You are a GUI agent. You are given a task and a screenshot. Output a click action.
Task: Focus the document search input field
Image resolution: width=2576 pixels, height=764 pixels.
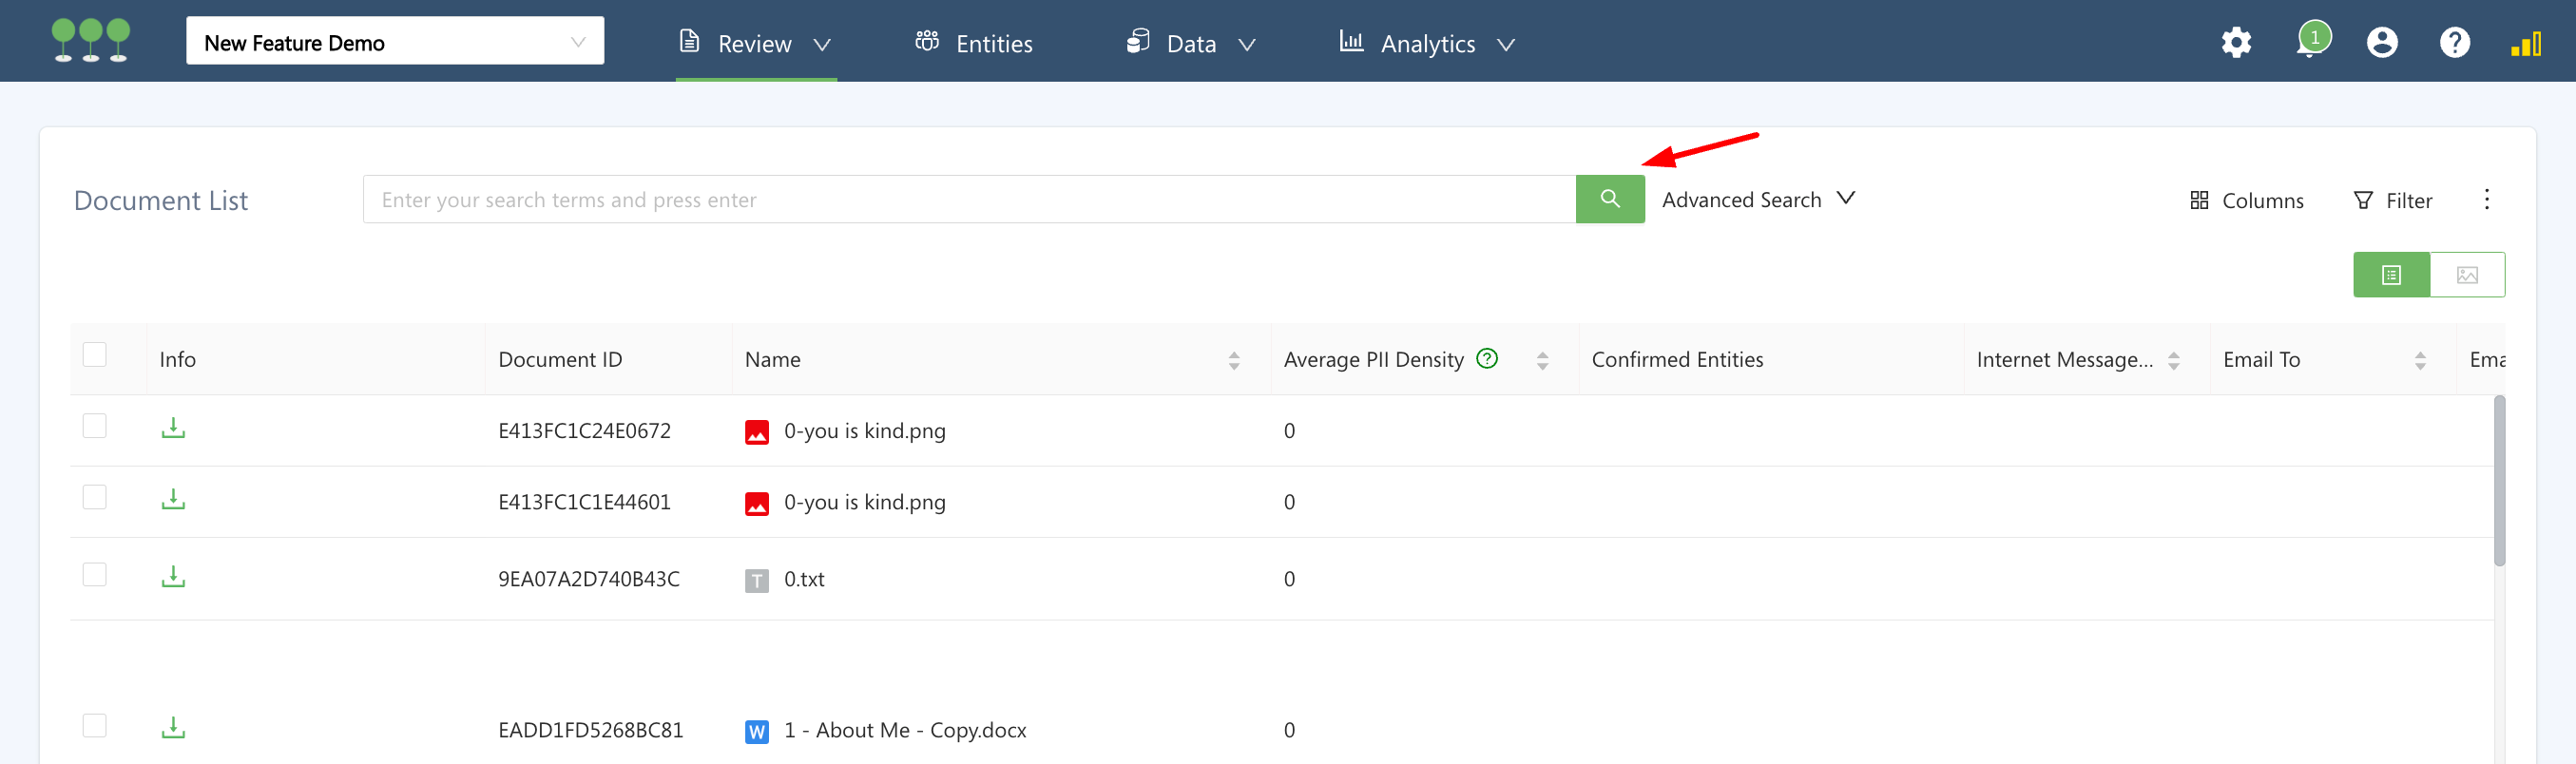(x=968, y=200)
